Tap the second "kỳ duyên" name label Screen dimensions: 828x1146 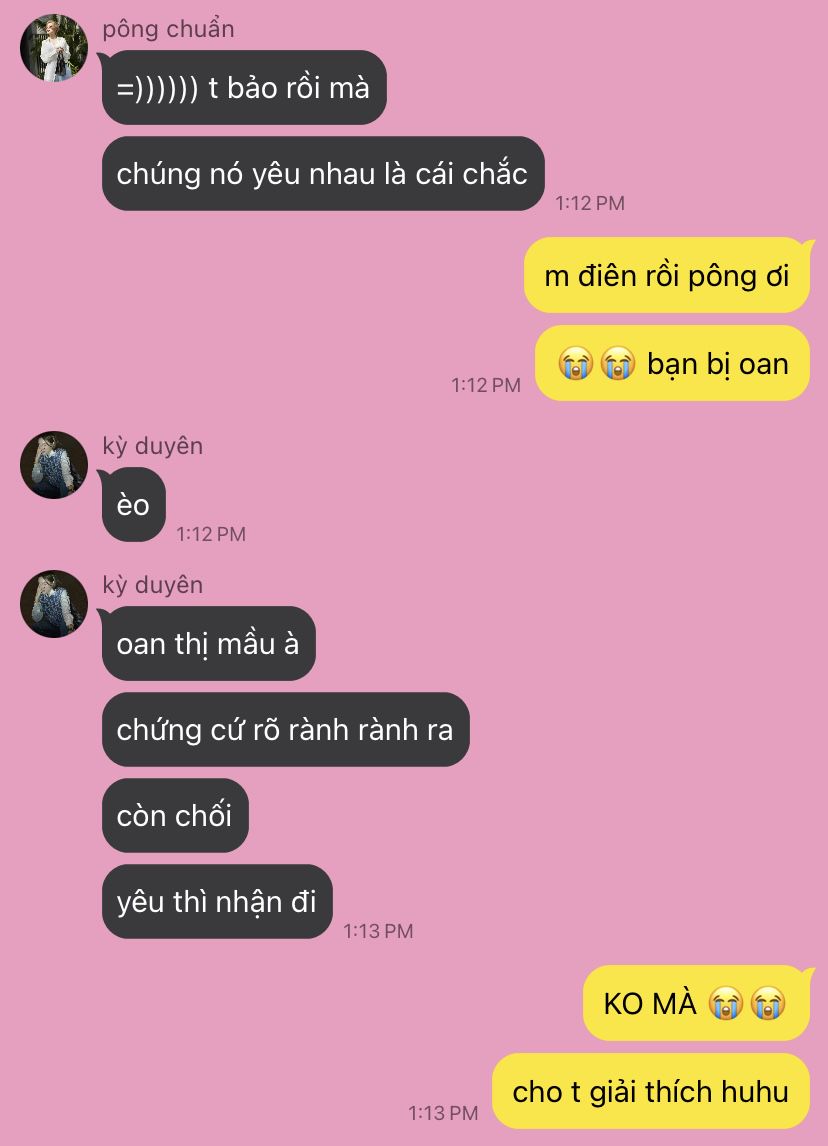153,585
